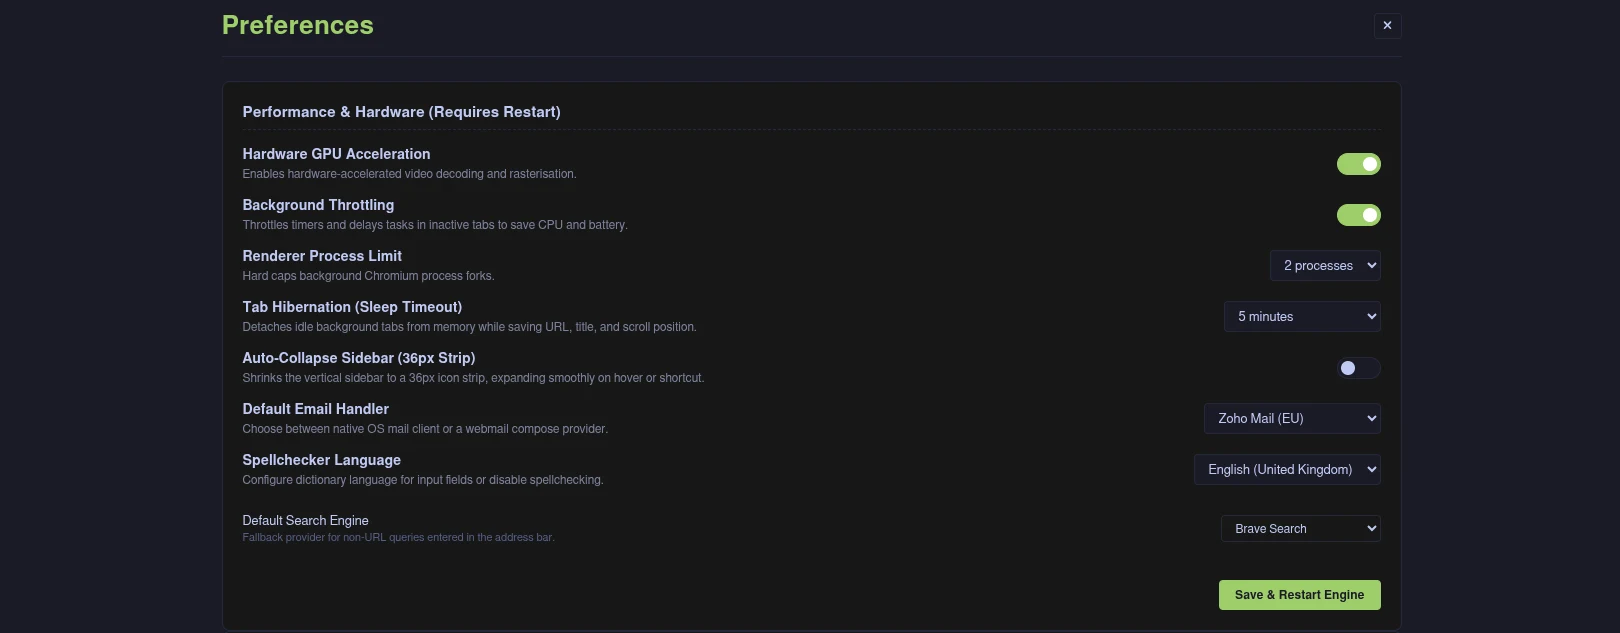This screenshot has width=1620, height=633.
Task: Expand the Default Search Engine dropdown
Action: tap(1300, 529)
